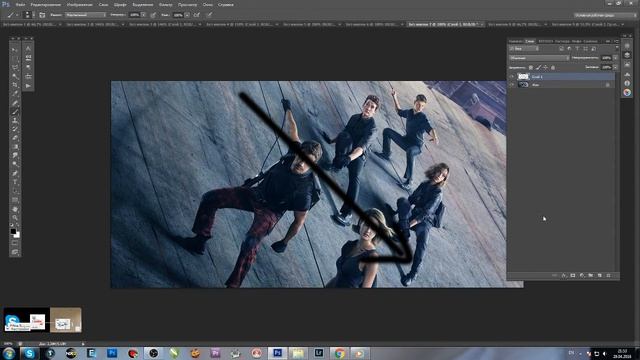Add a layer mask in Layers panel
The image size is (640, 360).
tap(573, 276)
